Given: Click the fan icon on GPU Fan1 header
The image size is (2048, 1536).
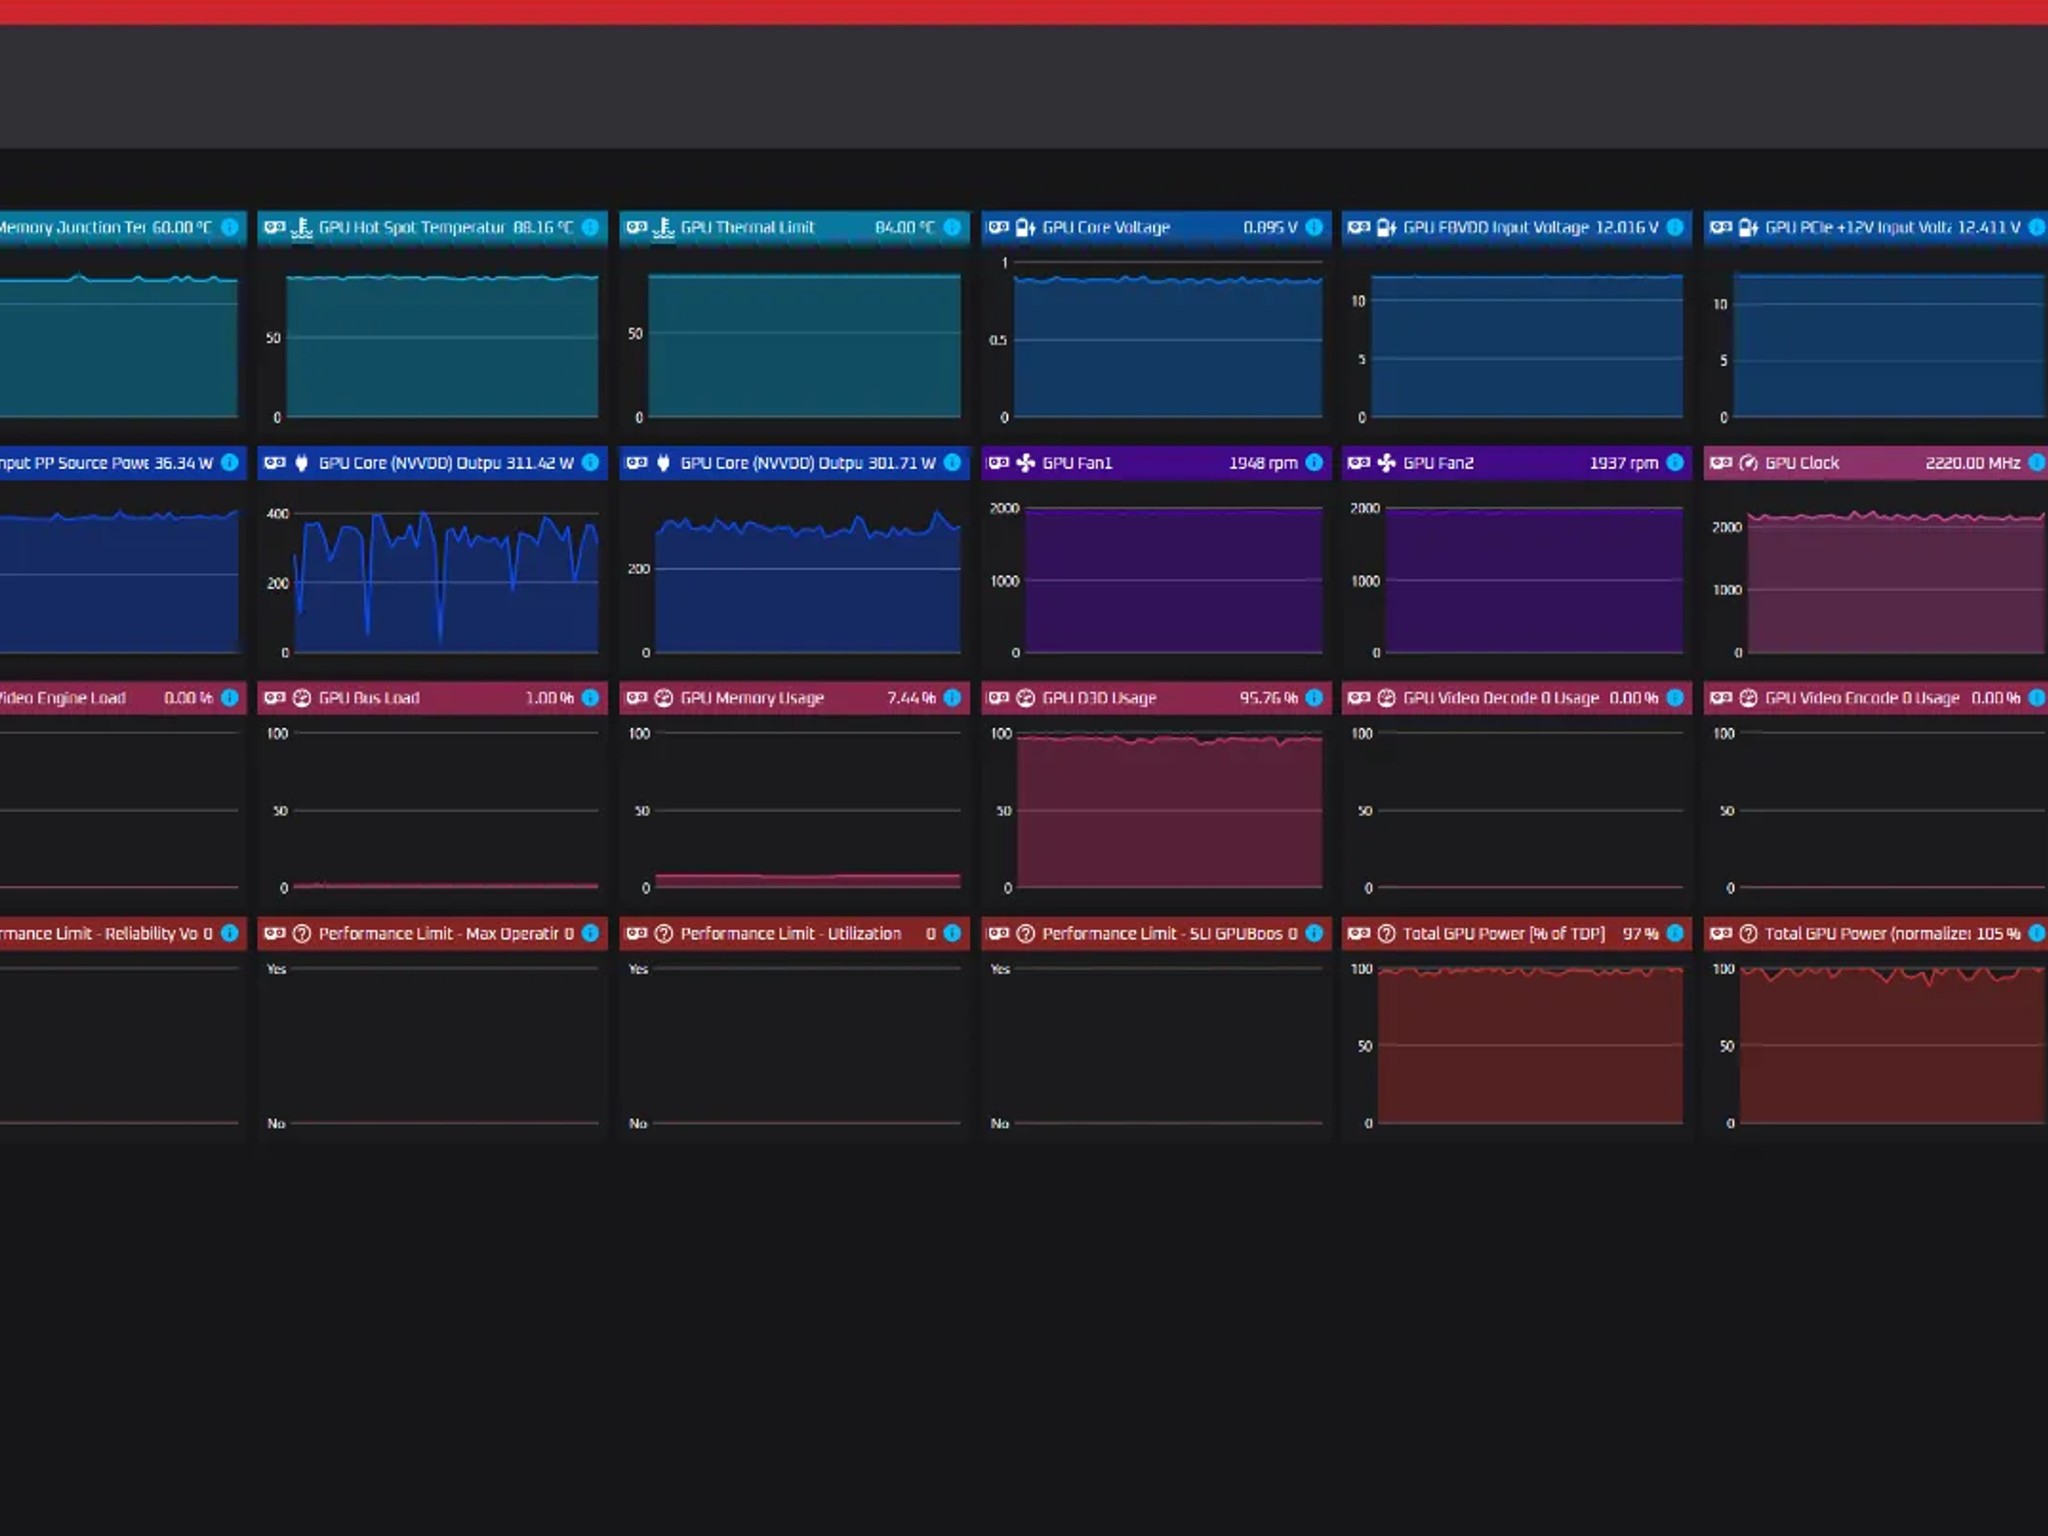Looking at the screenshot, I should coord(1025,463).
